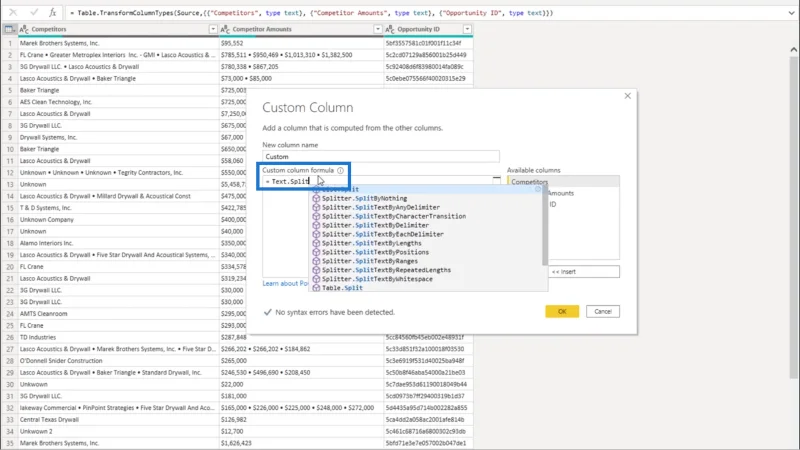Click the autocomplete list scrollbar
Image resolution: width=800 pixels, height=450 pixels.
tap(545, 227)
